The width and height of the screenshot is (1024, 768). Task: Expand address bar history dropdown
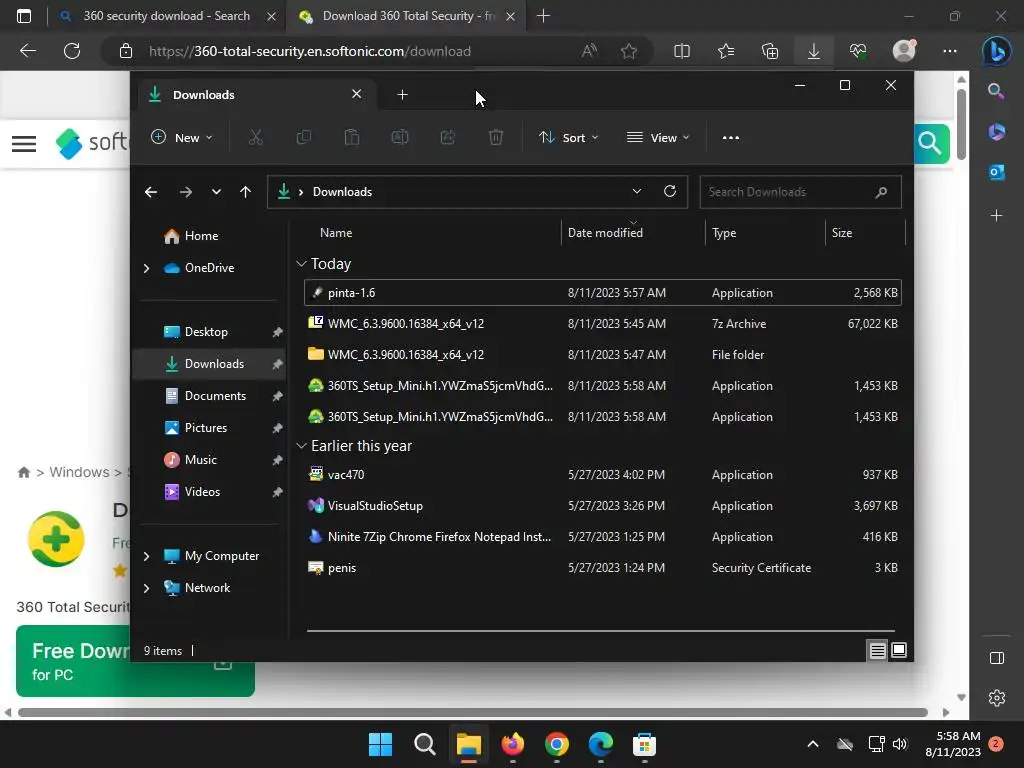pyautogui.click(x=637, y=191)
